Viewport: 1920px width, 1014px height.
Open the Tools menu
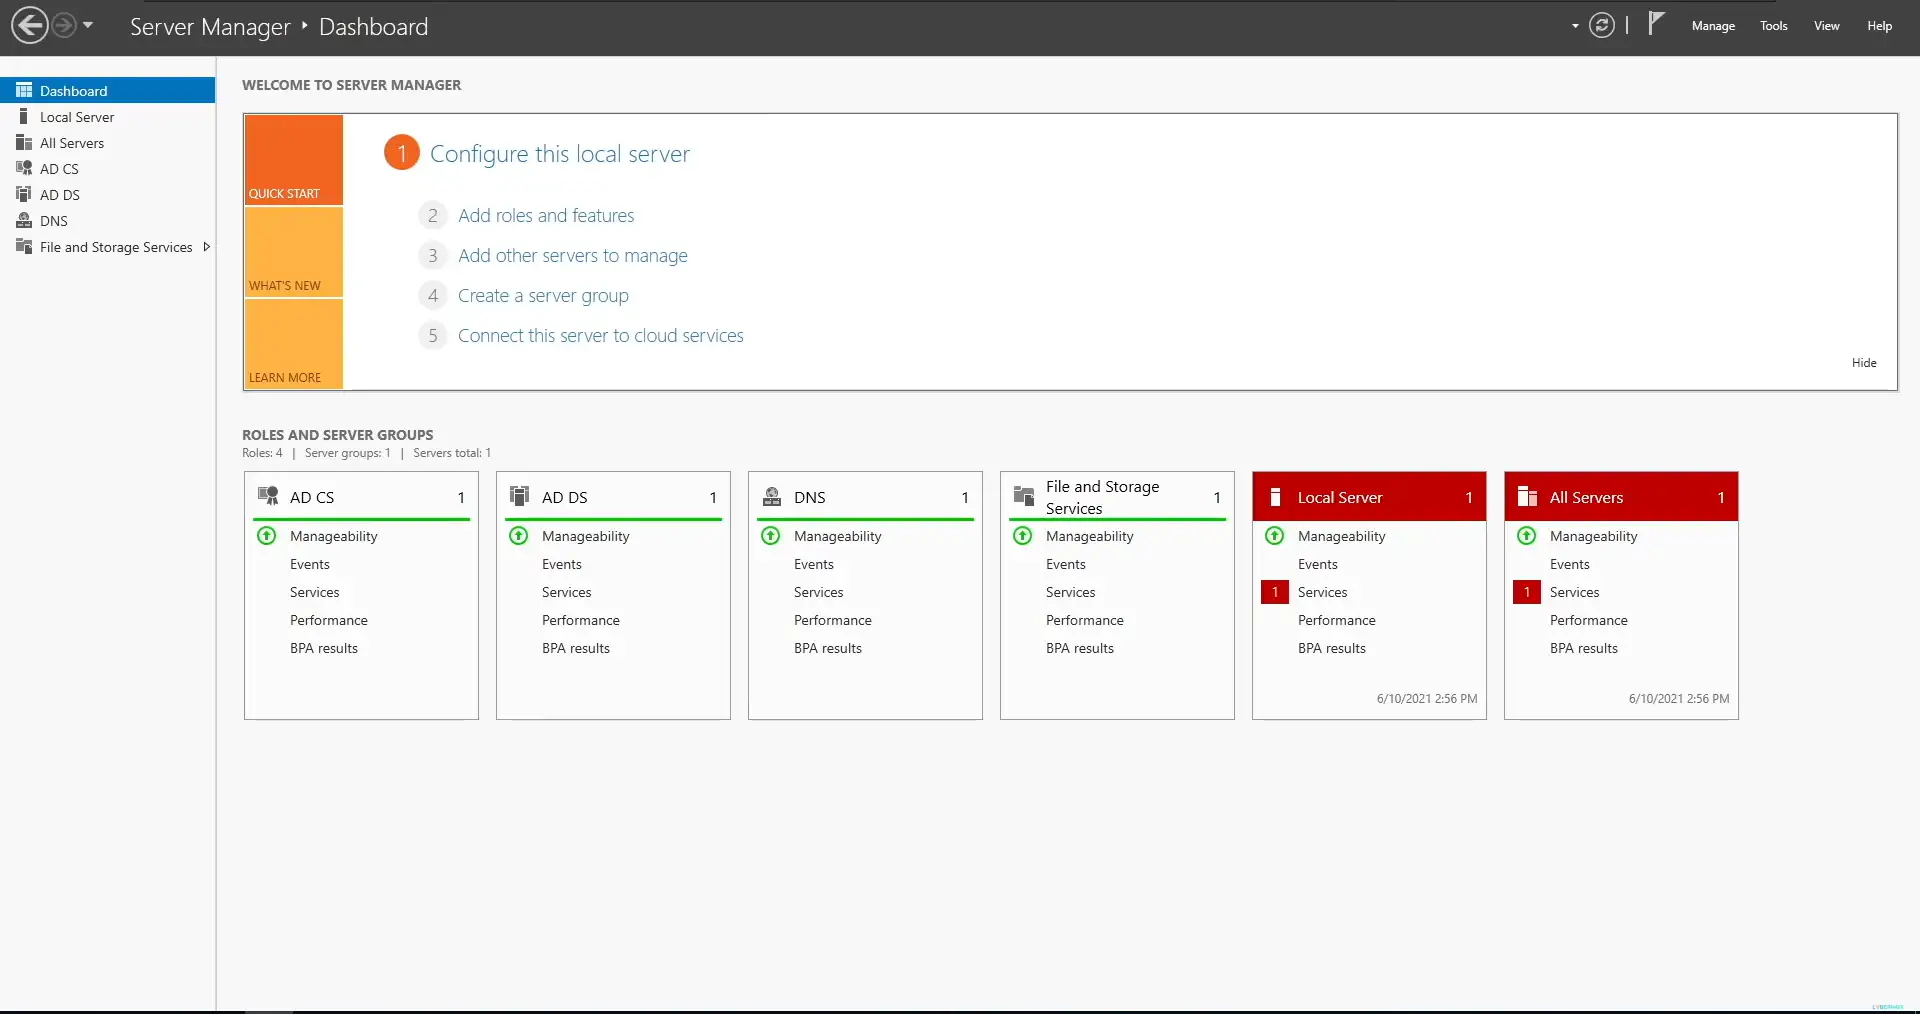[x=1773, y=25]
